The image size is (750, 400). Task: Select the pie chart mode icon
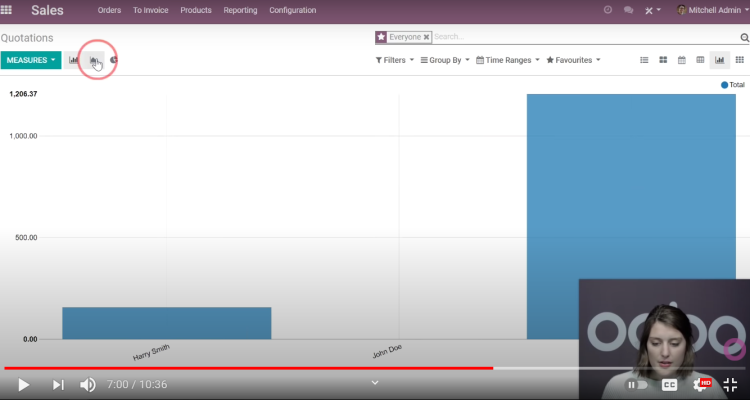pyautogui.click(x=114, y=60)
